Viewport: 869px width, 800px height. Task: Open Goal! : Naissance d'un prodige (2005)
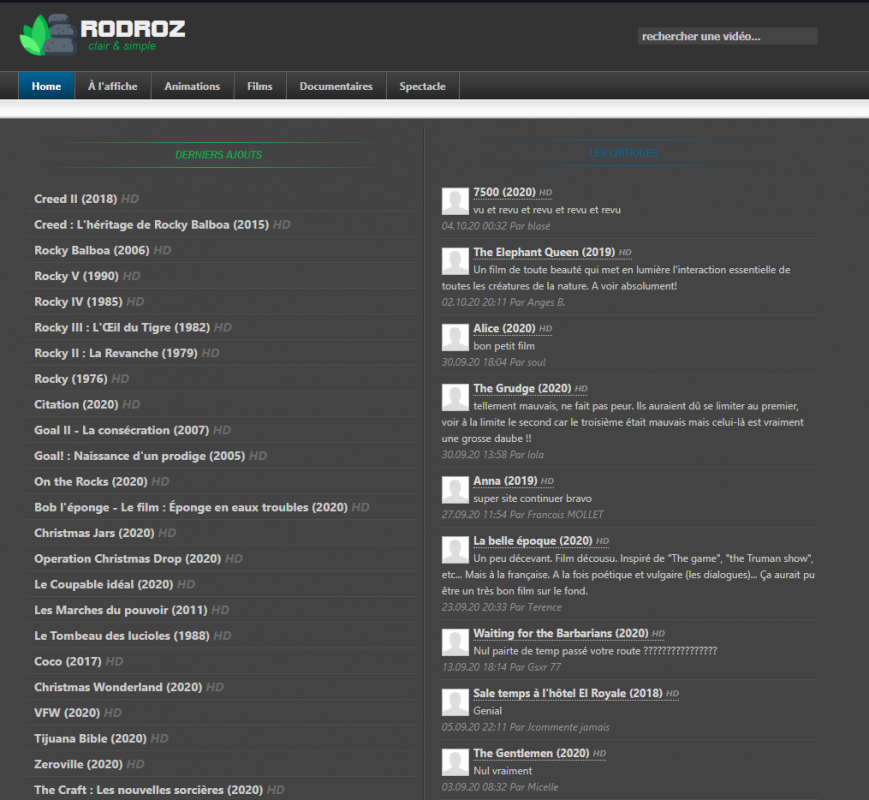(140, 456)
